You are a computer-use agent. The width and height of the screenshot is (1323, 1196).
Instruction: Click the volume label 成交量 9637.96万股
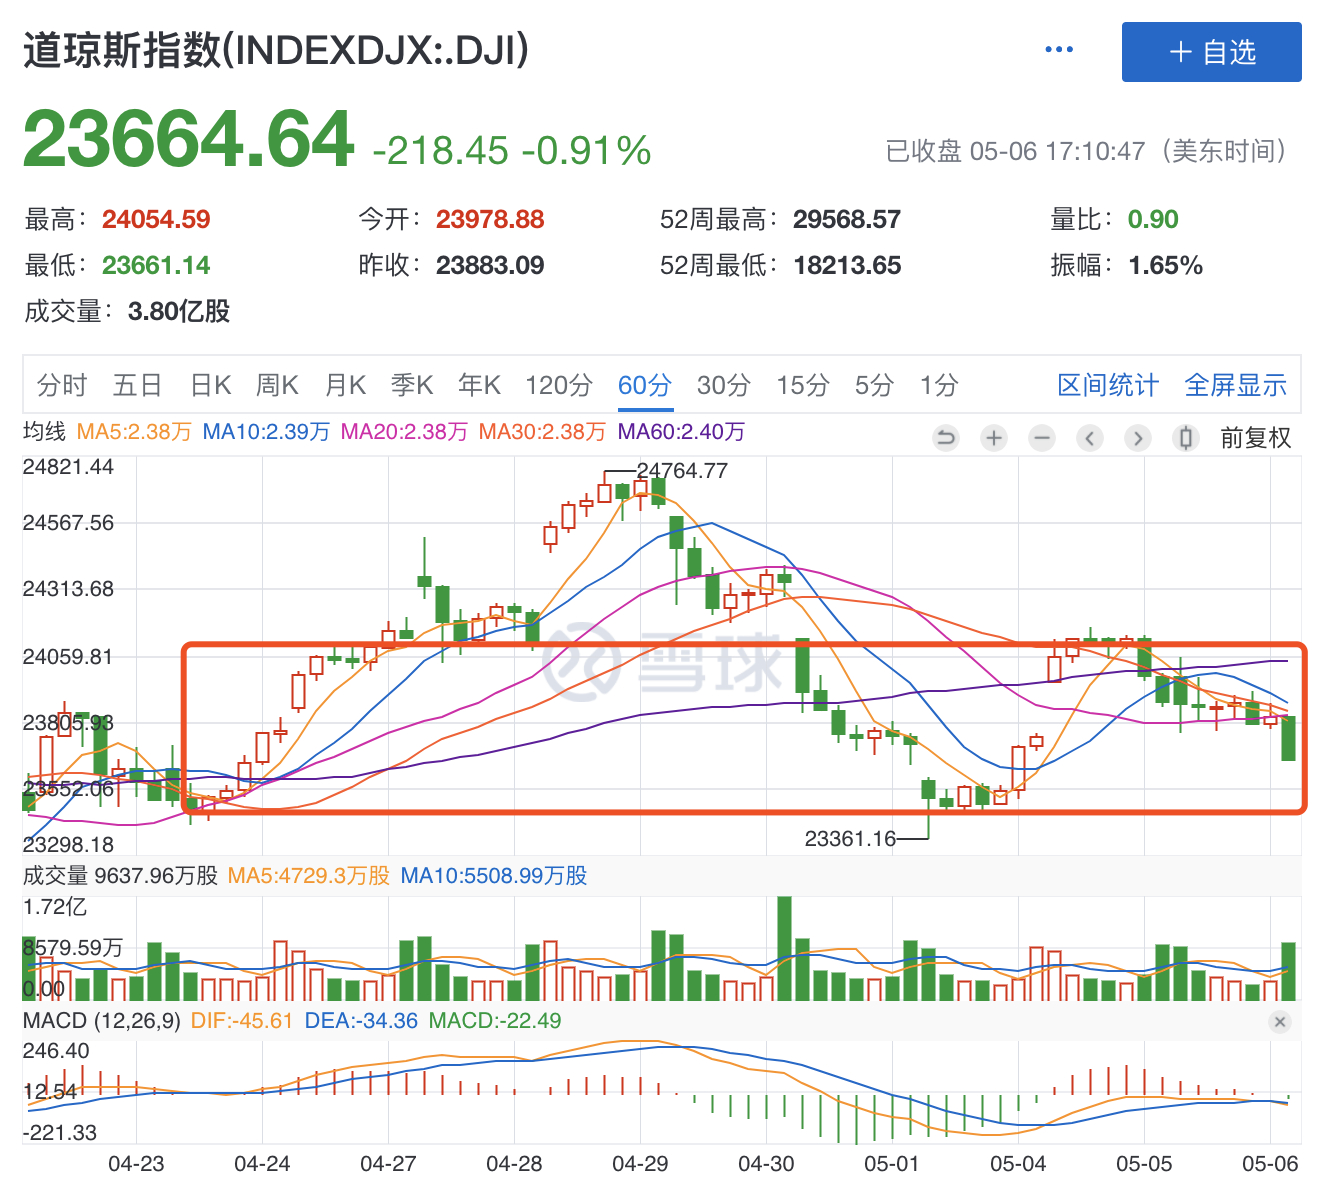[120, 876]
